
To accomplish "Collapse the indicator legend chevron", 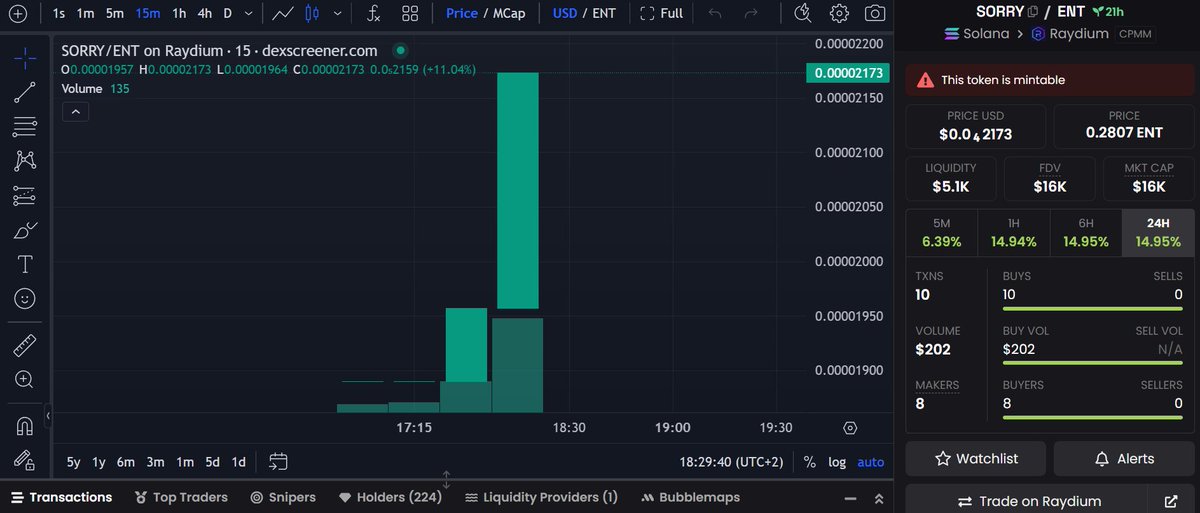I will (x=76, y=112).
